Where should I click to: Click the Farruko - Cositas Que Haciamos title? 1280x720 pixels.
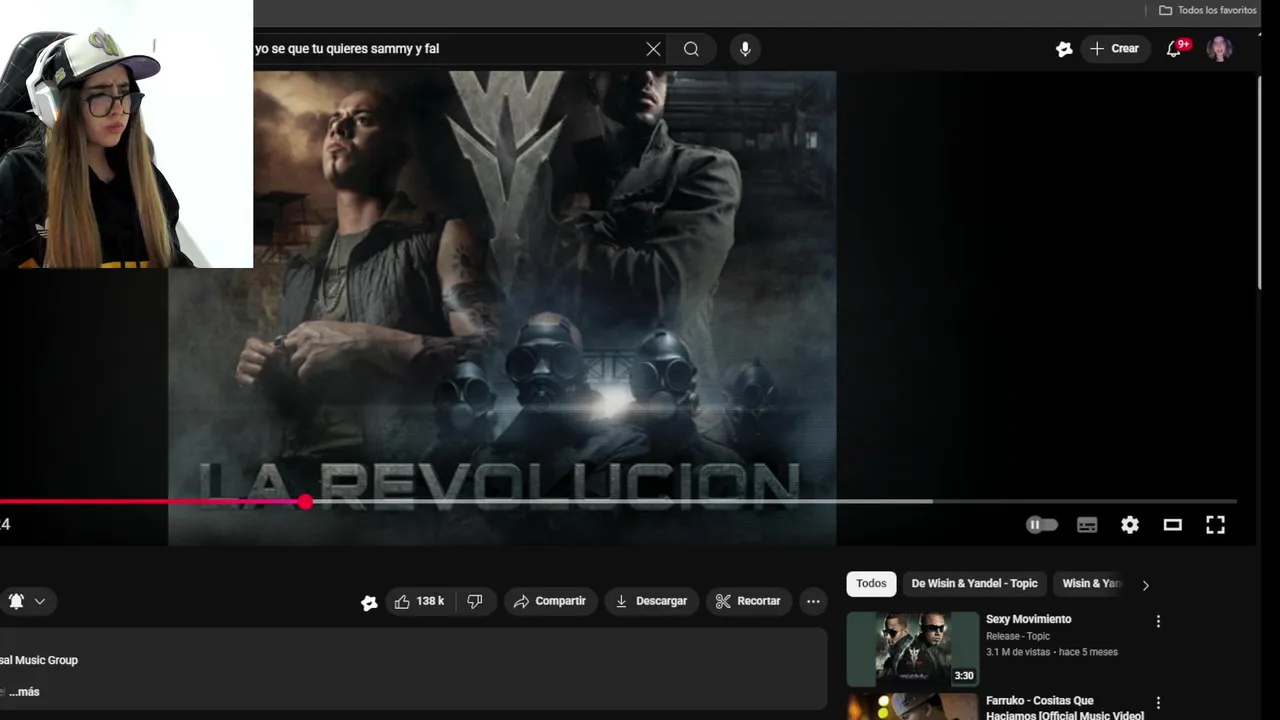[x=1064, y=708]
